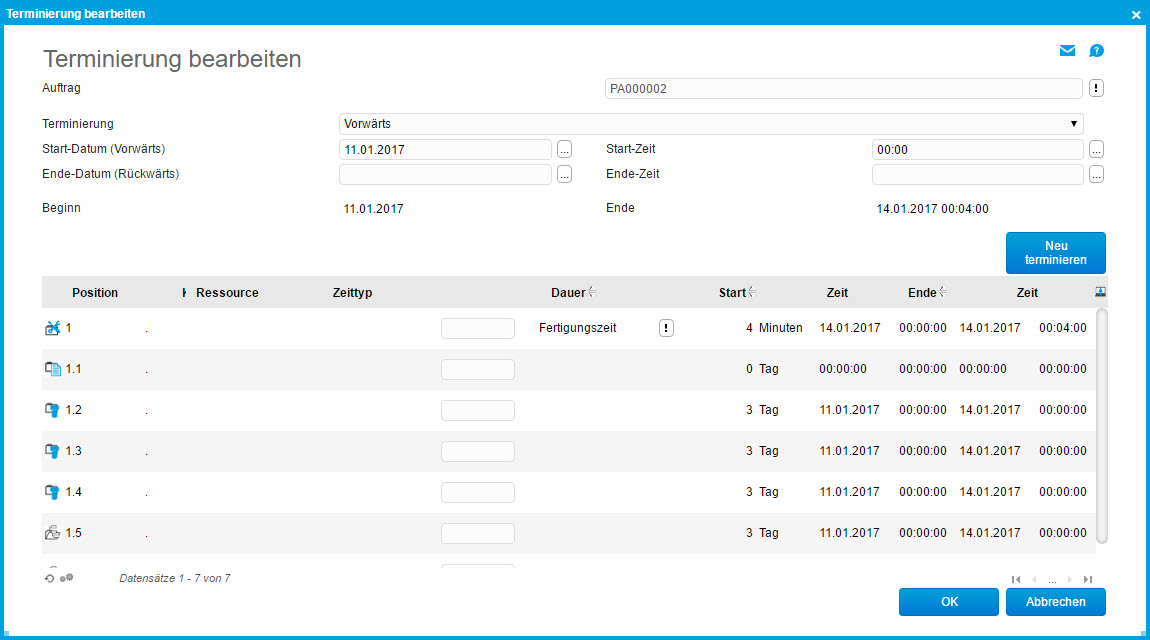Click the operation icon on position 1.2
Viewport: 1150px width, 640px height.
coord(52,409)
